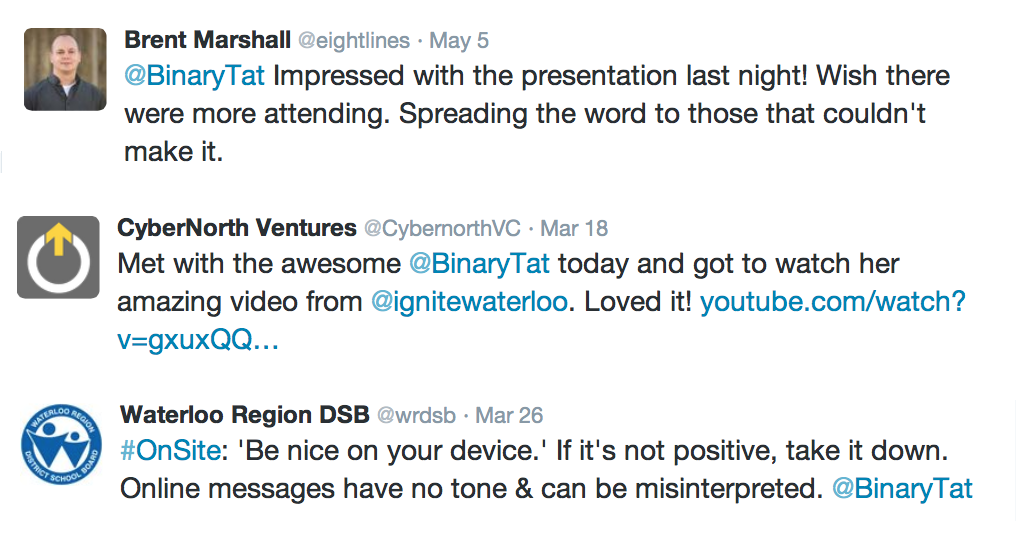The height and width of the screenshot is (540, 1017).
Task: Click @BinaryTat mention in CyberNorth tweet
Action: click(479, 264)
